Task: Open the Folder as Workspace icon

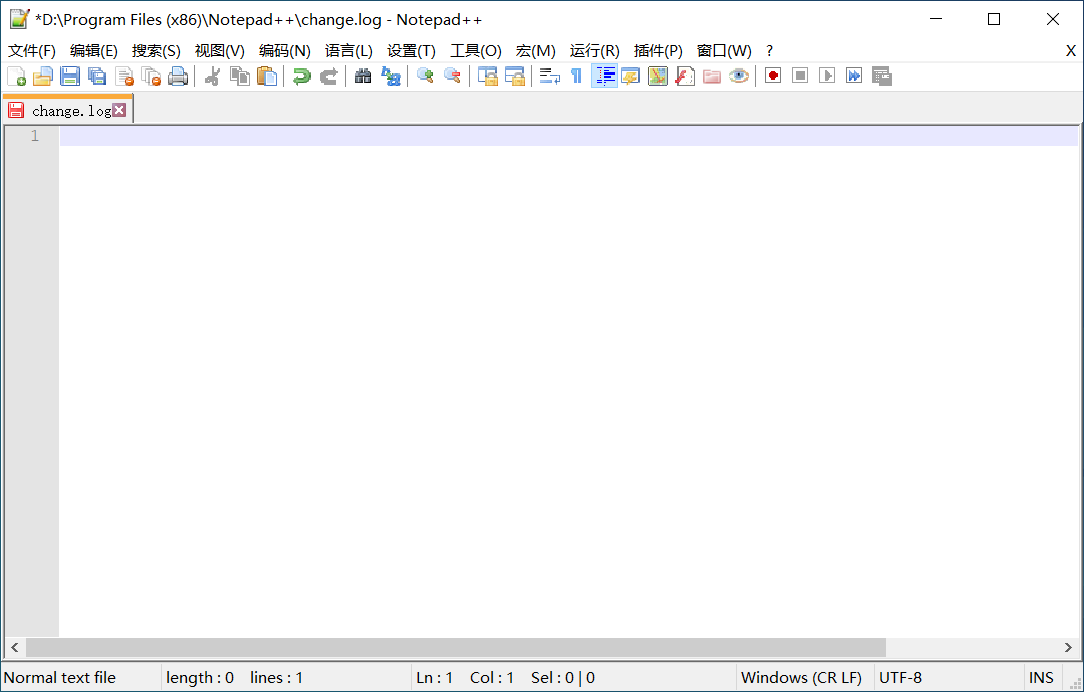Action: [712, 76]
